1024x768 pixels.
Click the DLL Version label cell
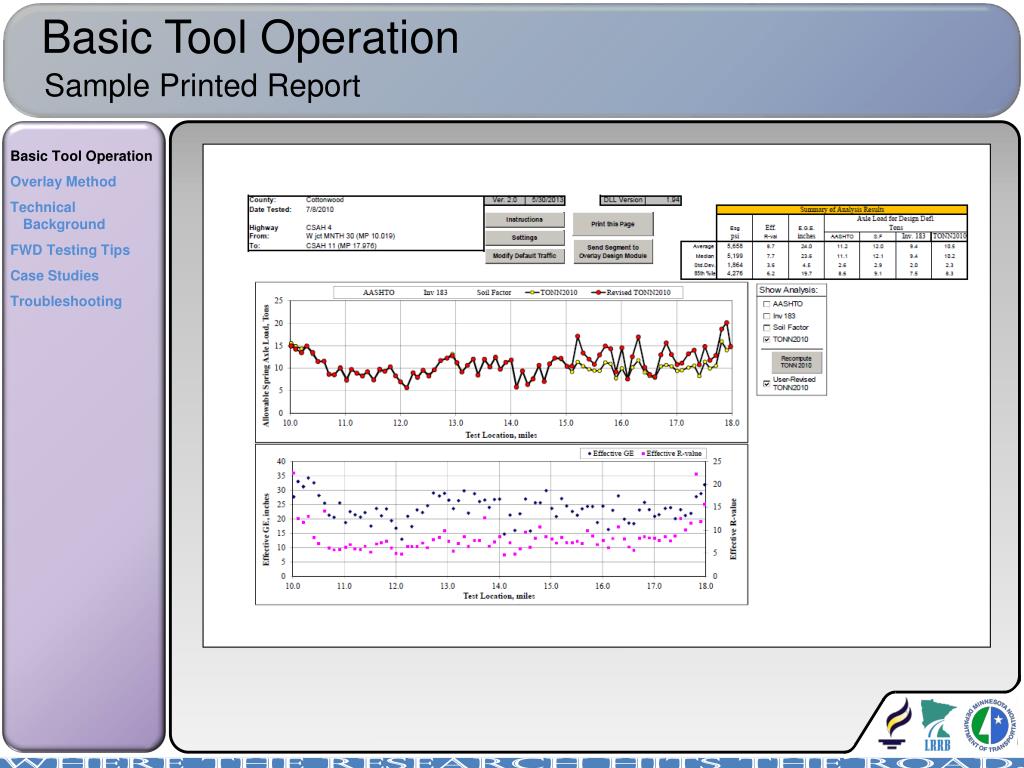pyautogui.click(x=623, y=200)
